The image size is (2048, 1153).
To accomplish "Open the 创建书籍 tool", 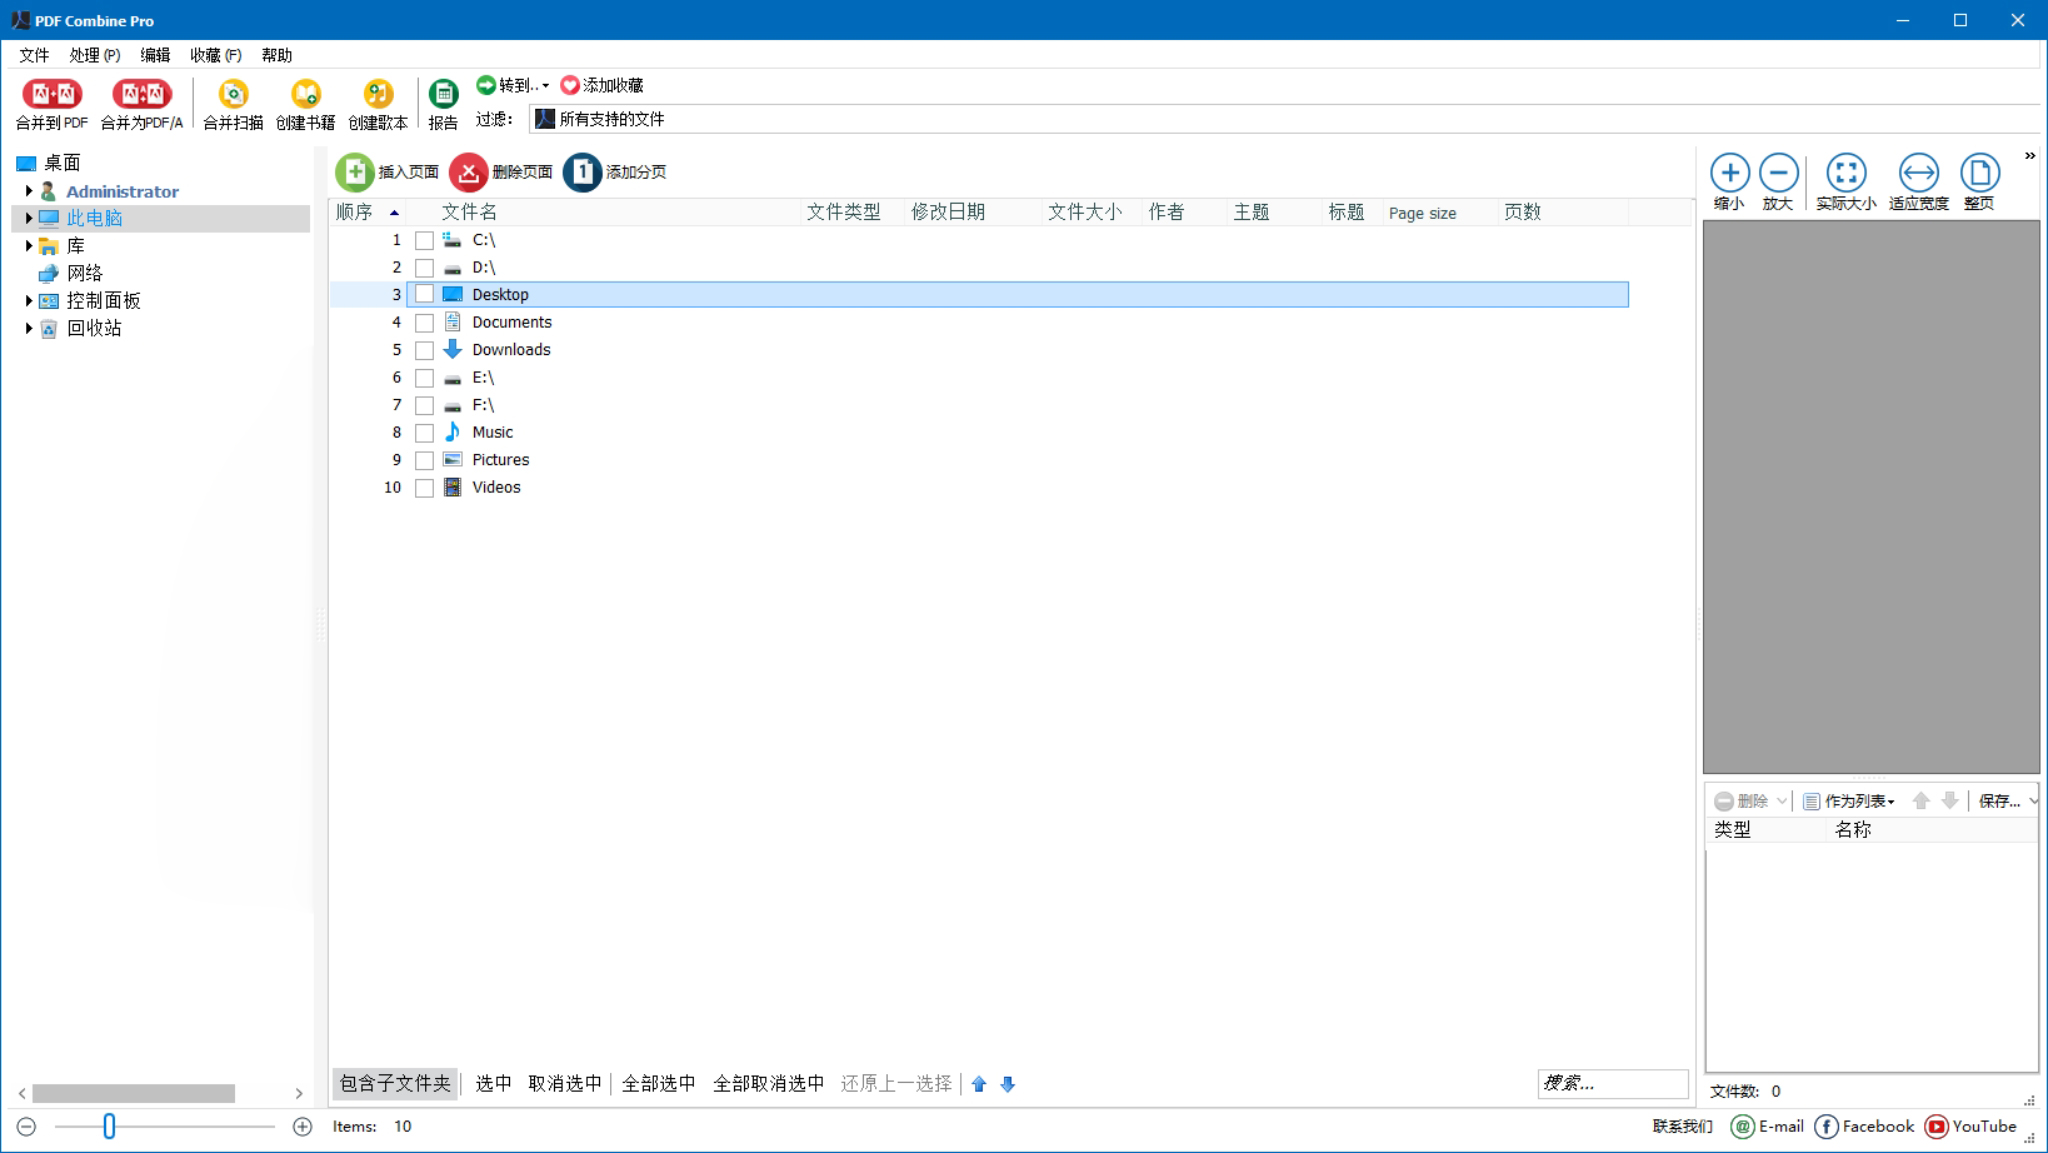I will pos(305,100).
